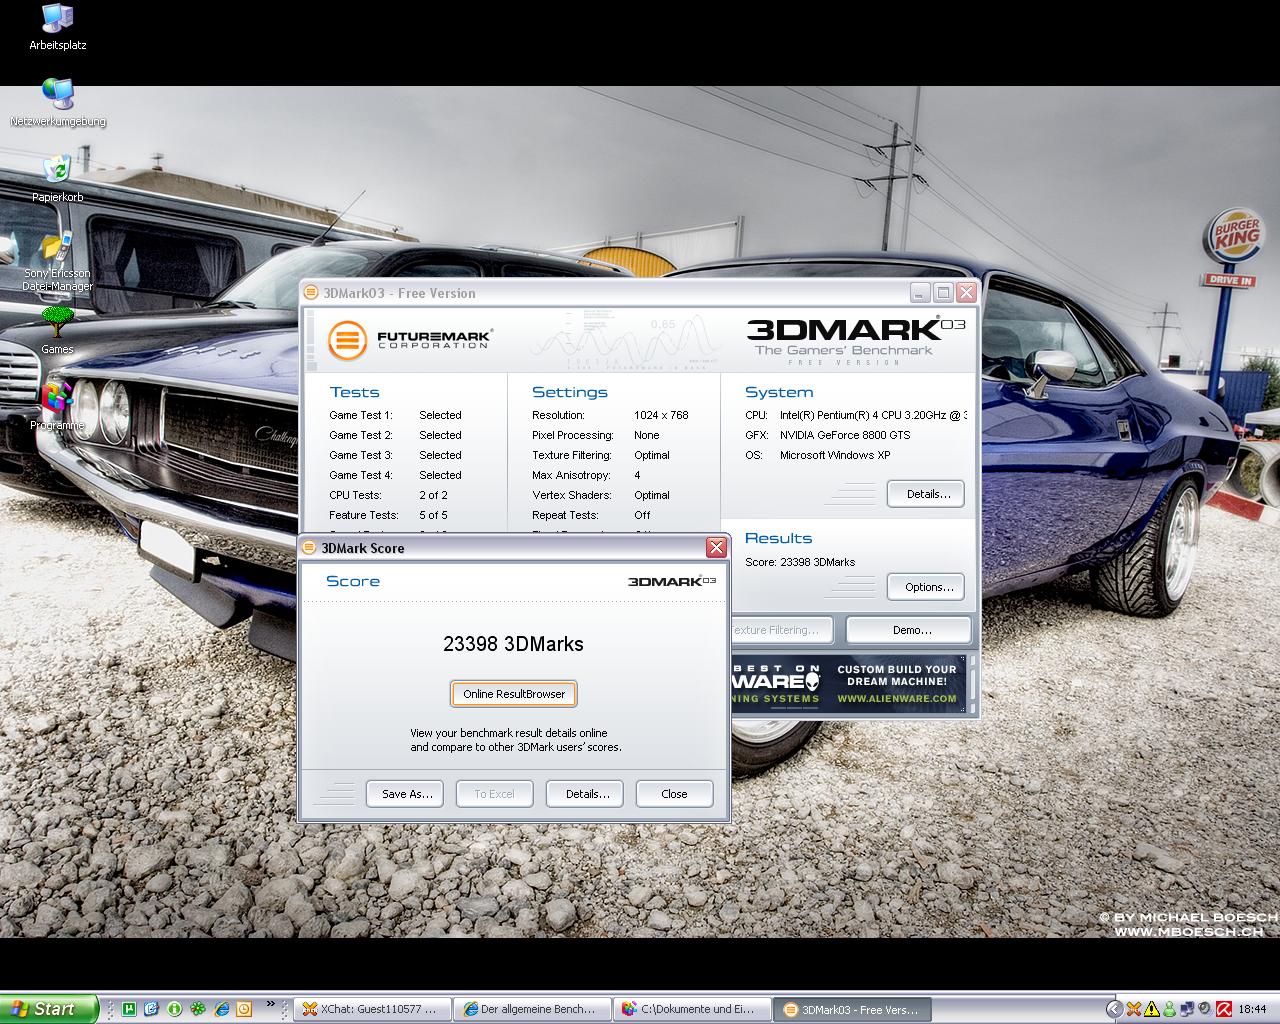The width and height of the screenshot is (1280, 1024).
Task: Click the red Avira tray icon
Action: pos(1222,1009)
